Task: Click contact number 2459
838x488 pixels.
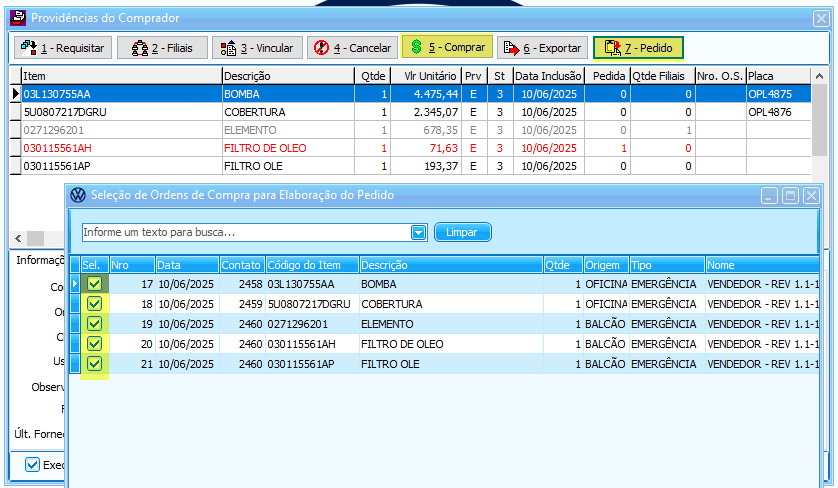Action: [251, 304]
